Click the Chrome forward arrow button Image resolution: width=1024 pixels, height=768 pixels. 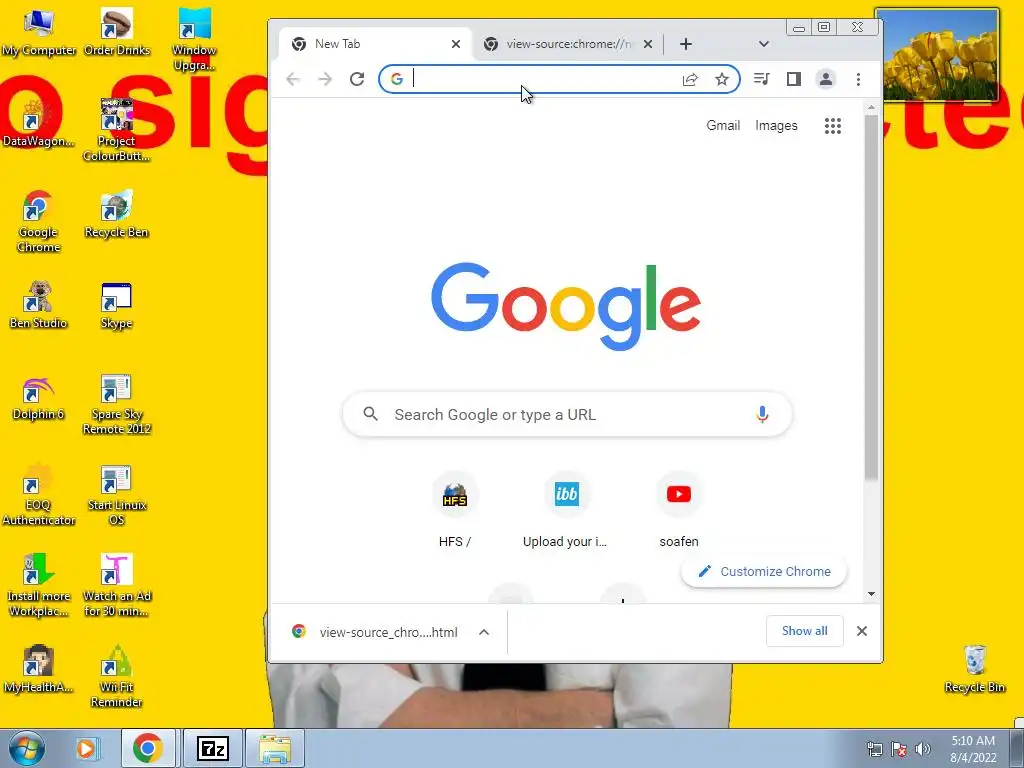[325, 79]
